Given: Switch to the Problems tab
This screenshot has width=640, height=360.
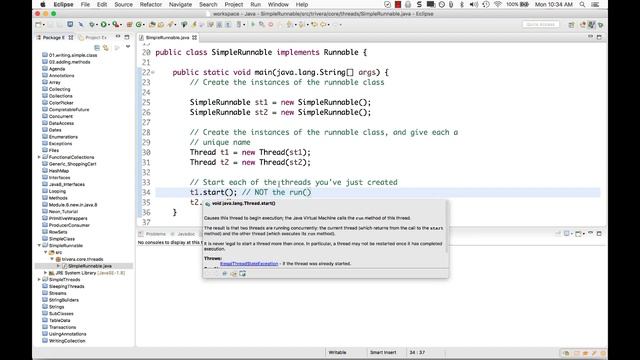Looking at the screenshot, I should pyautogui.click(x=153, y=234).
